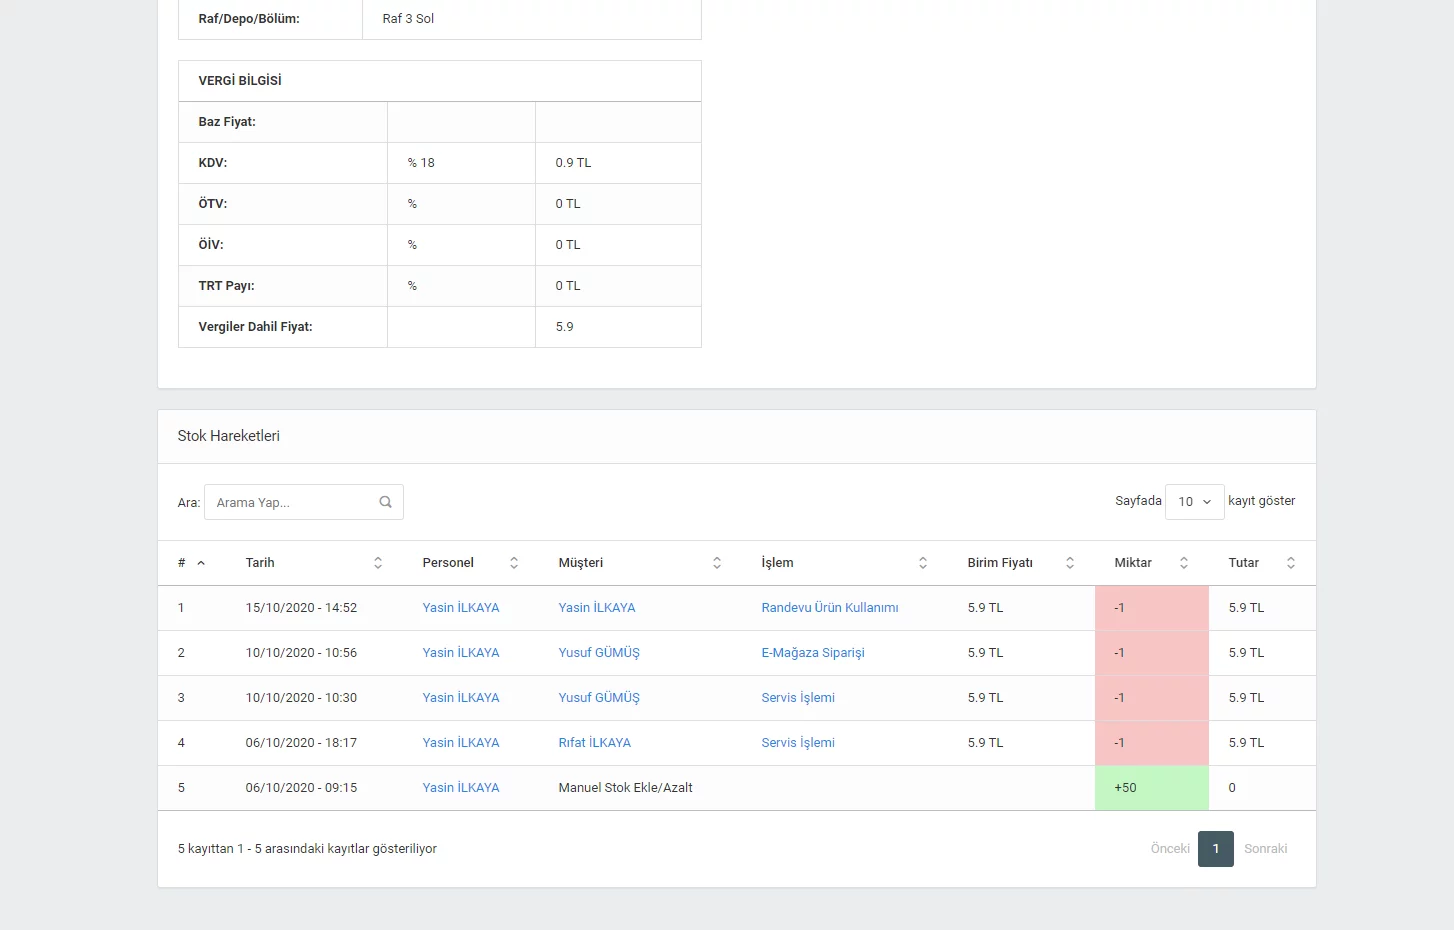Open E-Mağaza Siparişi transaction link
This screenshot has width=1454, height=930.
pos(812,653)
